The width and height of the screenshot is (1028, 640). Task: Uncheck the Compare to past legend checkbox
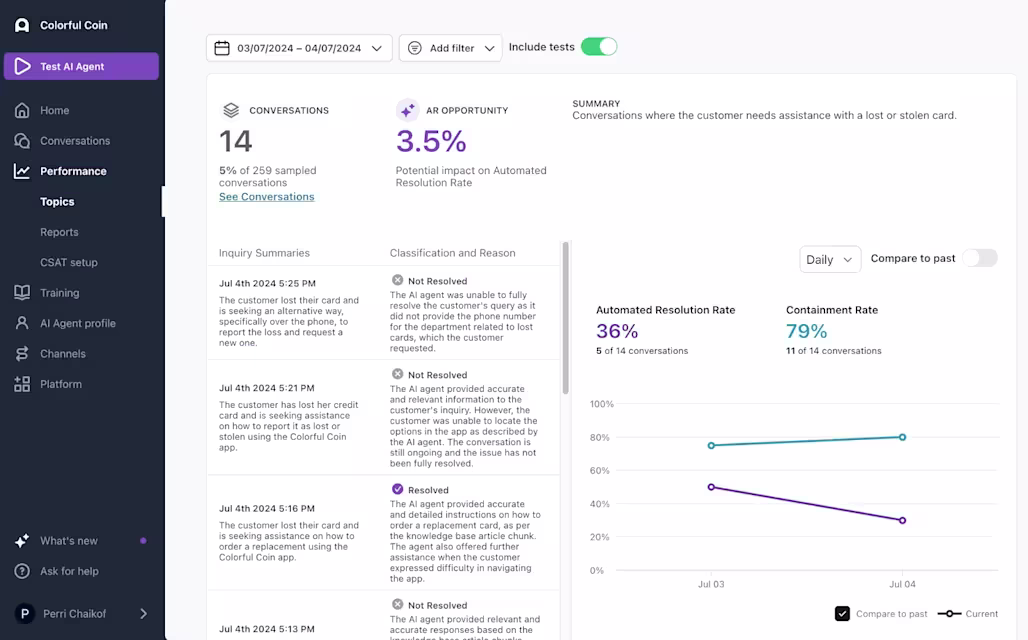click(x=842, y=614)
